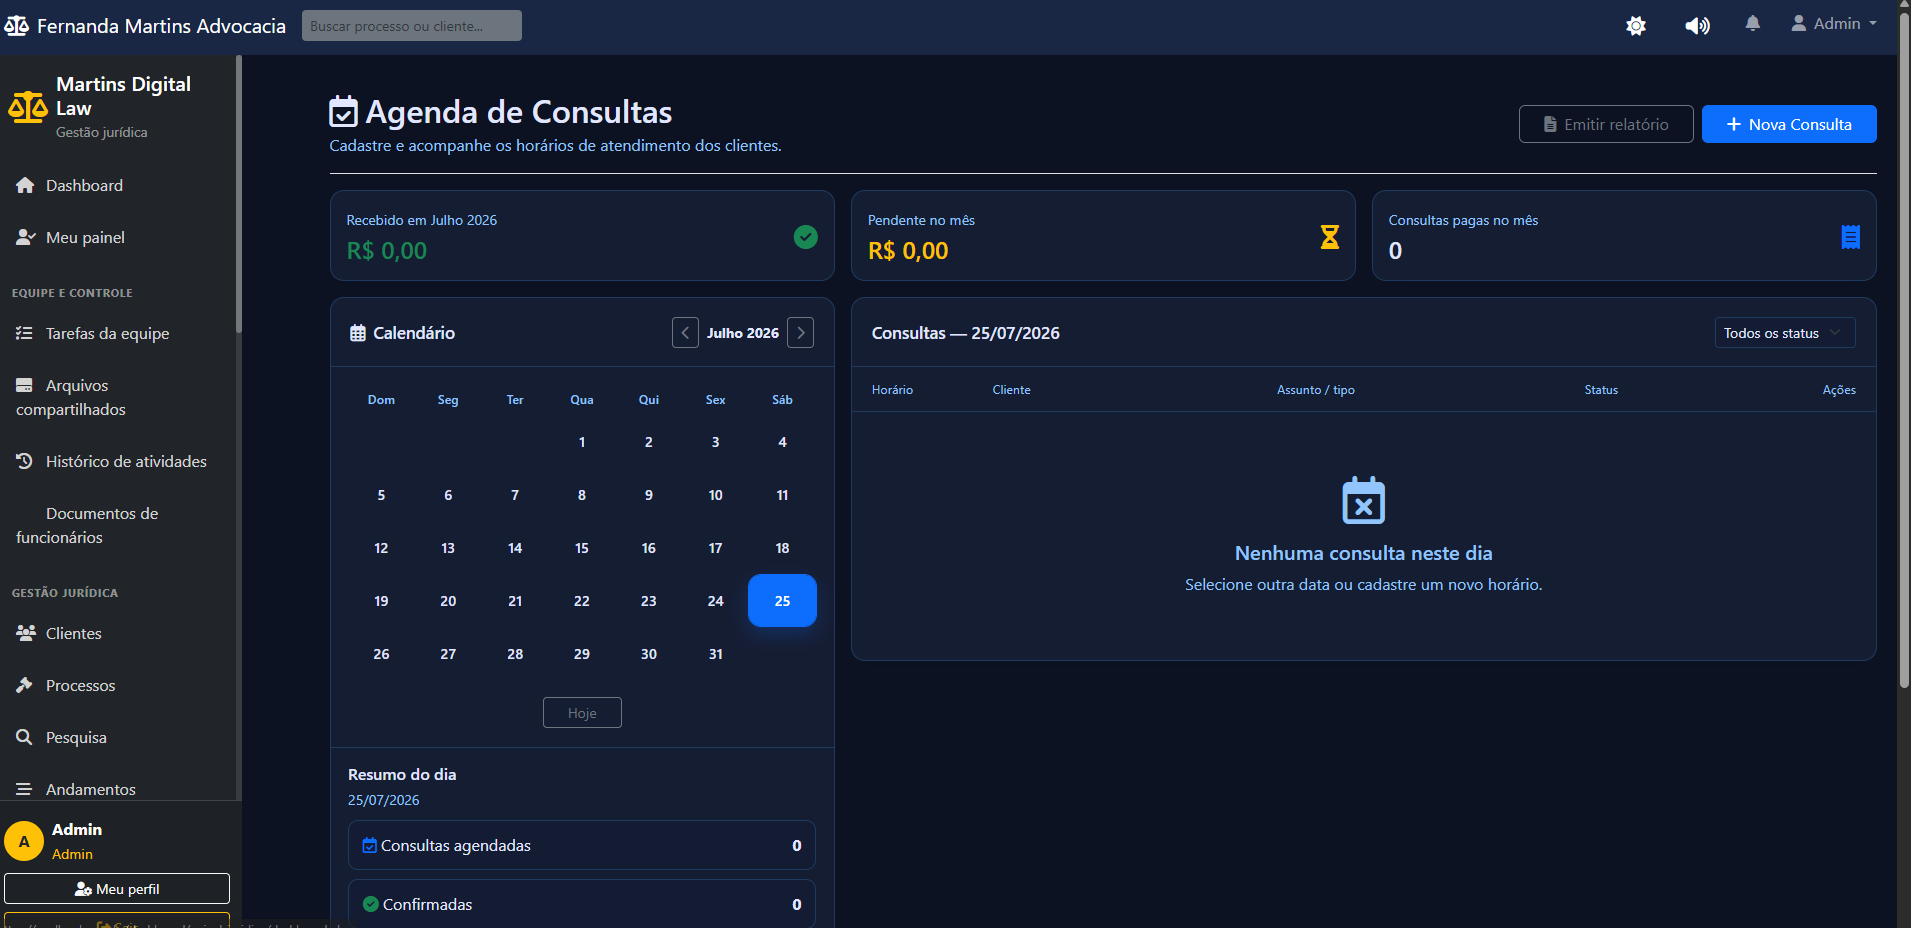
Task: Select day 31 in the calendar
Action: (716, 654)
